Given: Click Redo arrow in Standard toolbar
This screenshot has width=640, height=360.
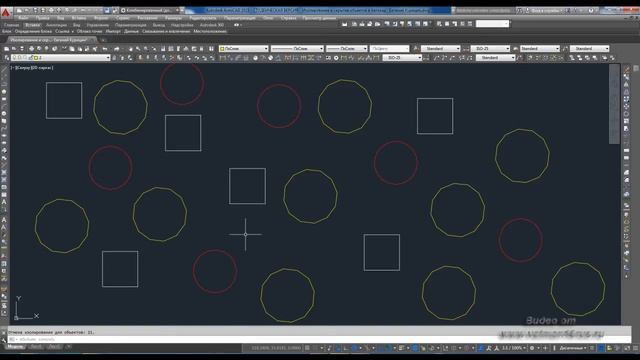Looking at the screenshot, I should [117, 49].
